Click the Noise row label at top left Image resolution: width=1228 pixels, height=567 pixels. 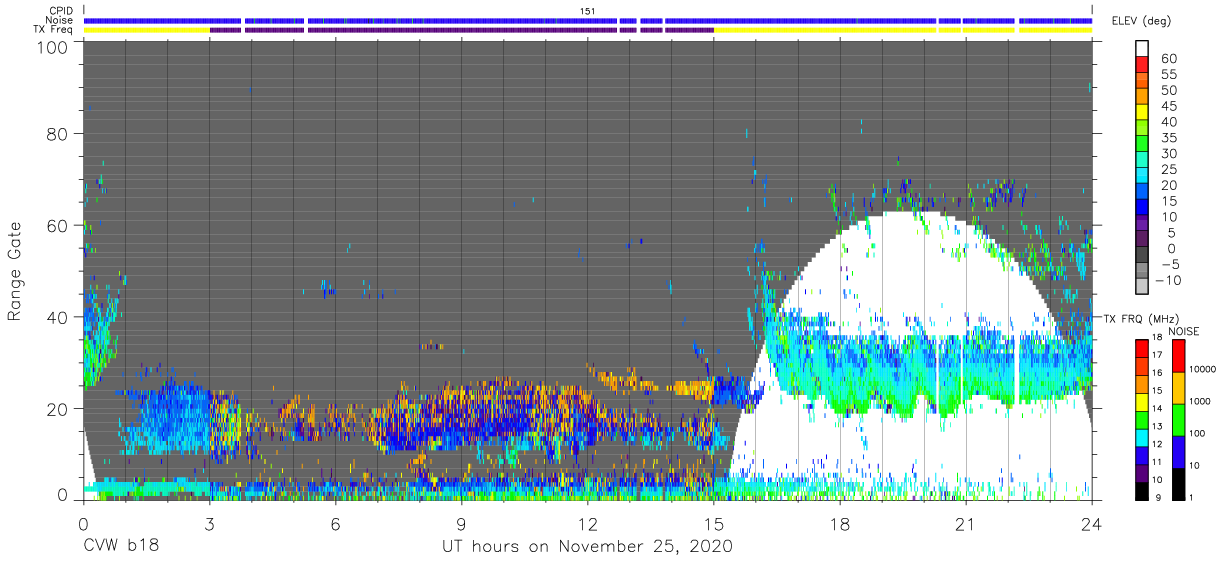click(61, 20)
